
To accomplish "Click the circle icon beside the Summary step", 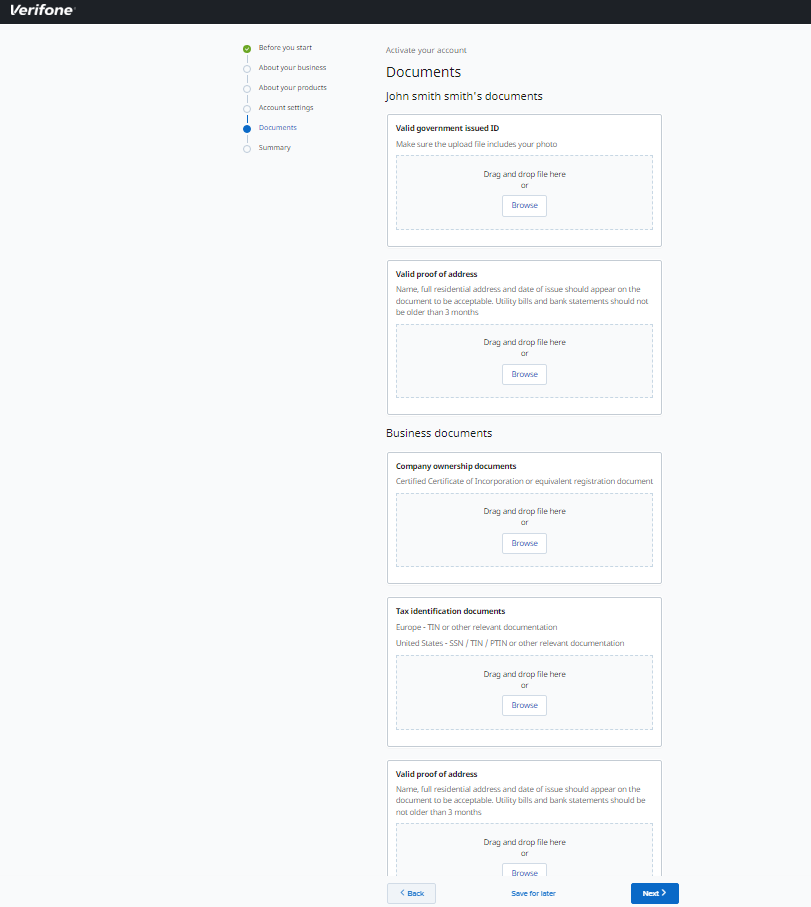I will tap(246, 147).
